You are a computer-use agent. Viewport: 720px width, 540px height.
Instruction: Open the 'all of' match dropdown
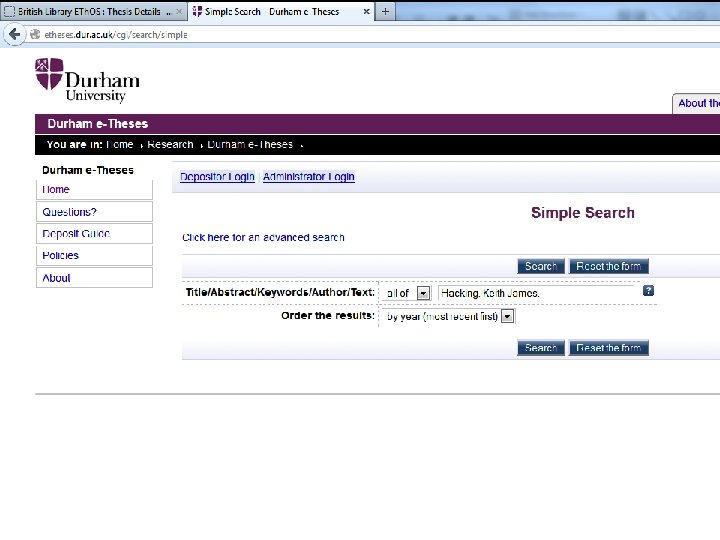click(407, 293)
